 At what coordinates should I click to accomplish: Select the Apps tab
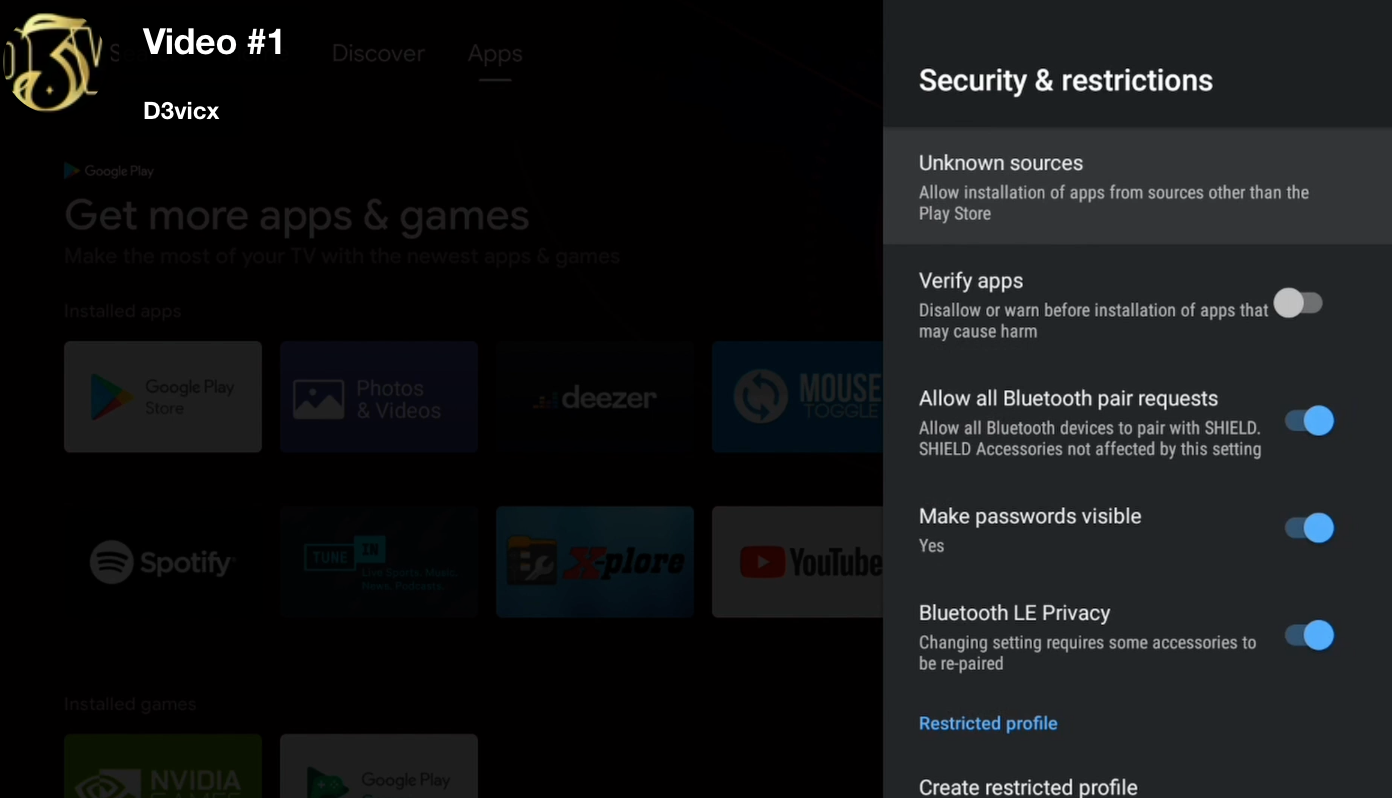point(495,53)
